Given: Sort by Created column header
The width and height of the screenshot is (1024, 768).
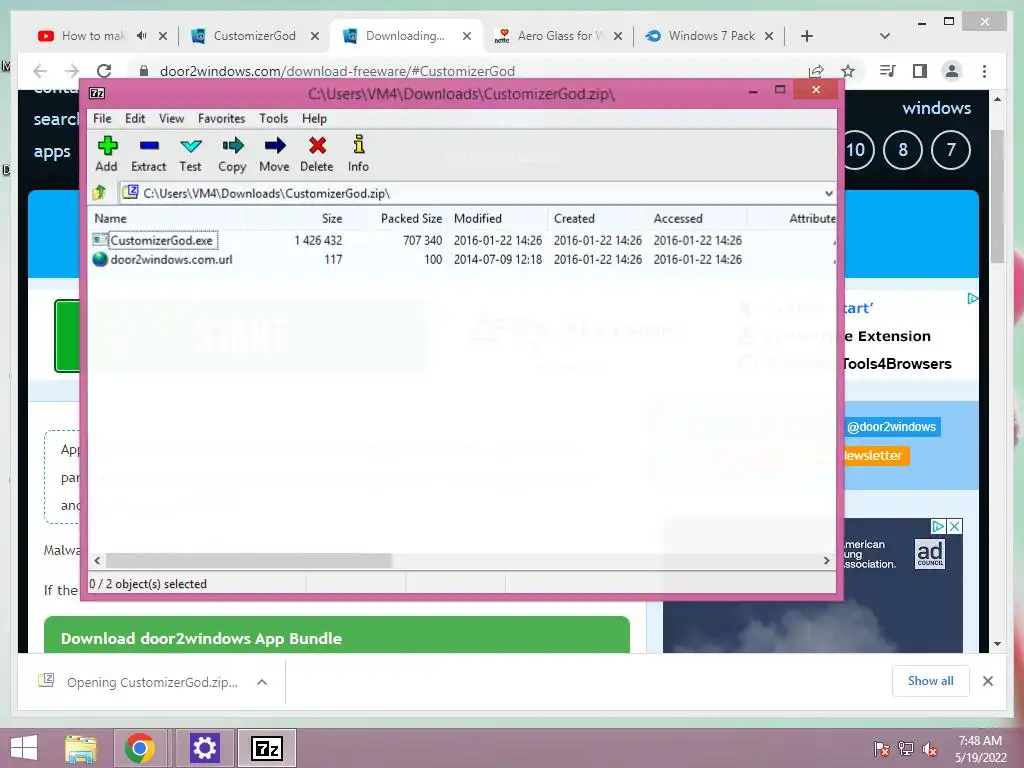Looking at the screenshot, I should coord(574,218).
